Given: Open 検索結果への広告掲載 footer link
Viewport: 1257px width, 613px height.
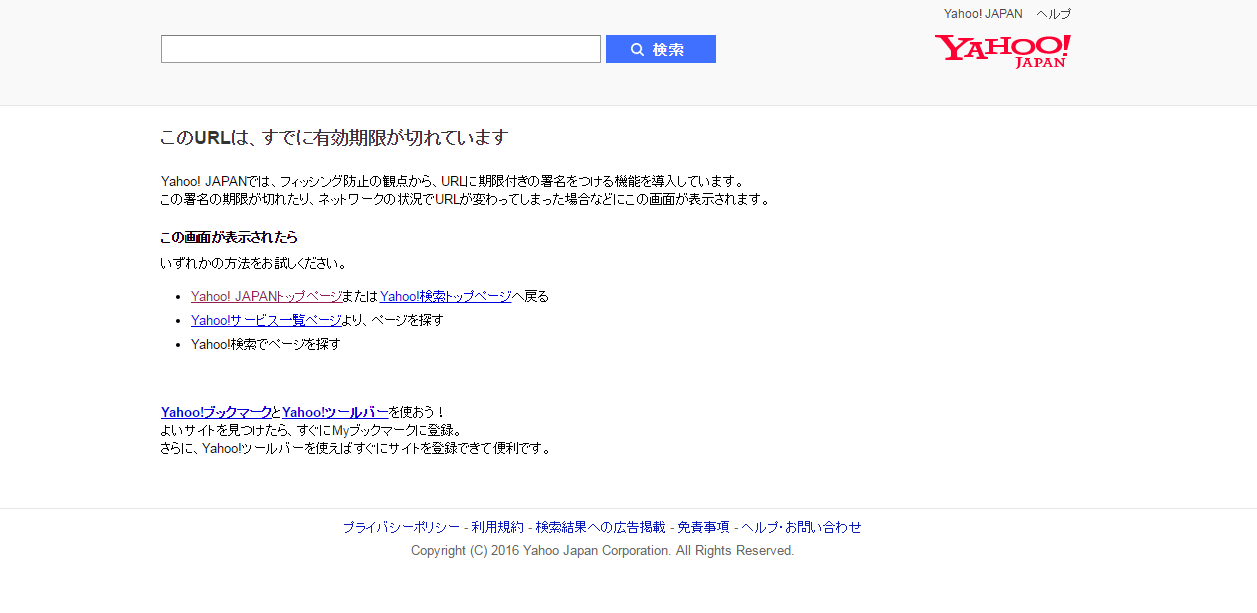Looking at the screenshot, I should tap(600, 527).
